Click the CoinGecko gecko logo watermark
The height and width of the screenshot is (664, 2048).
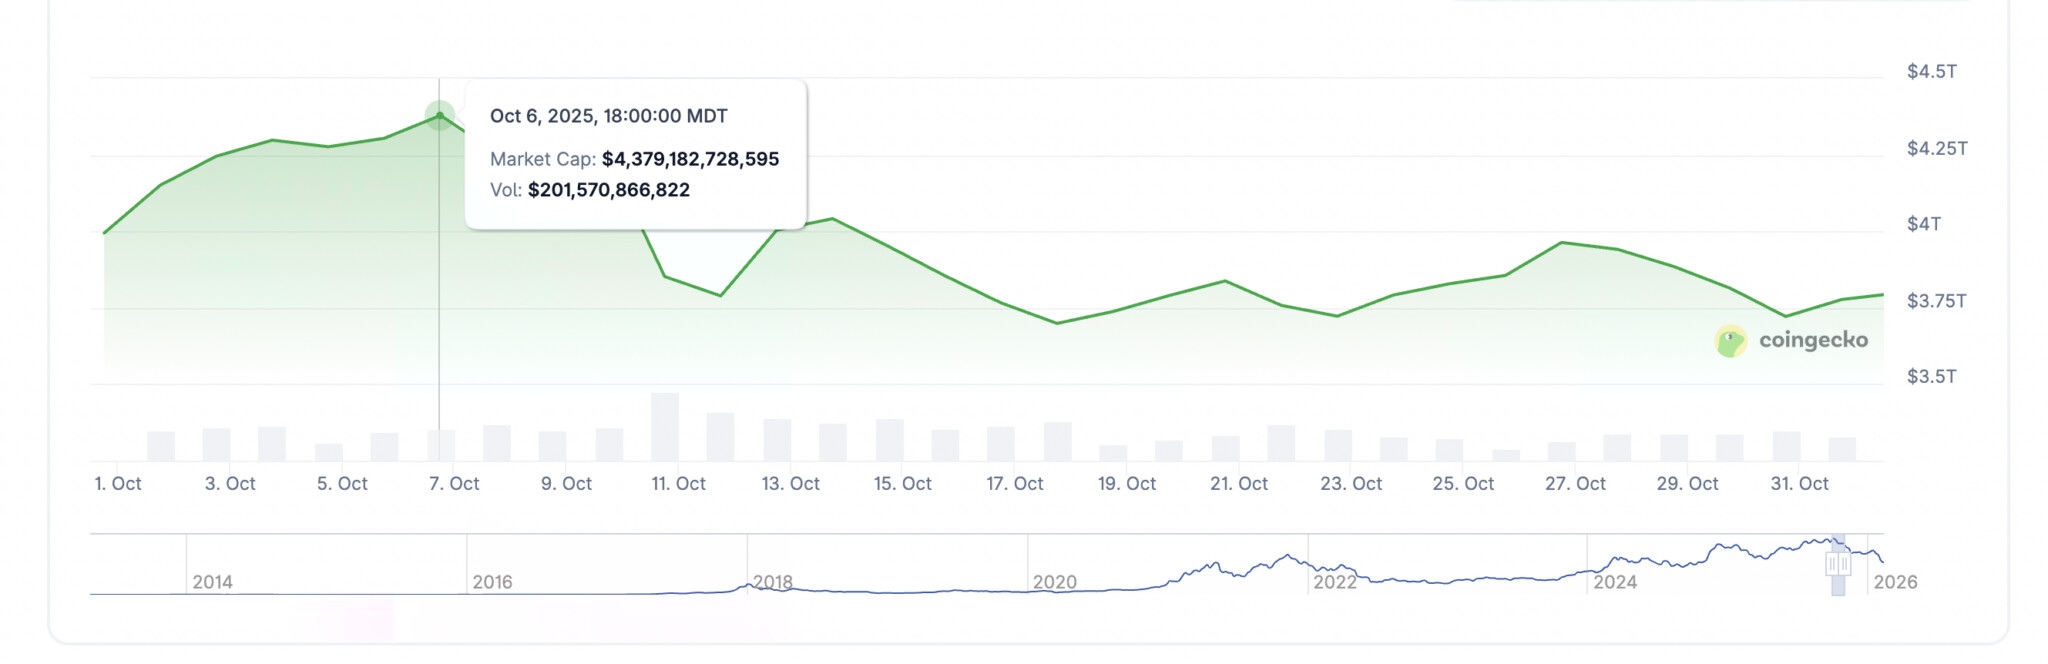[x=1730, y=341]
